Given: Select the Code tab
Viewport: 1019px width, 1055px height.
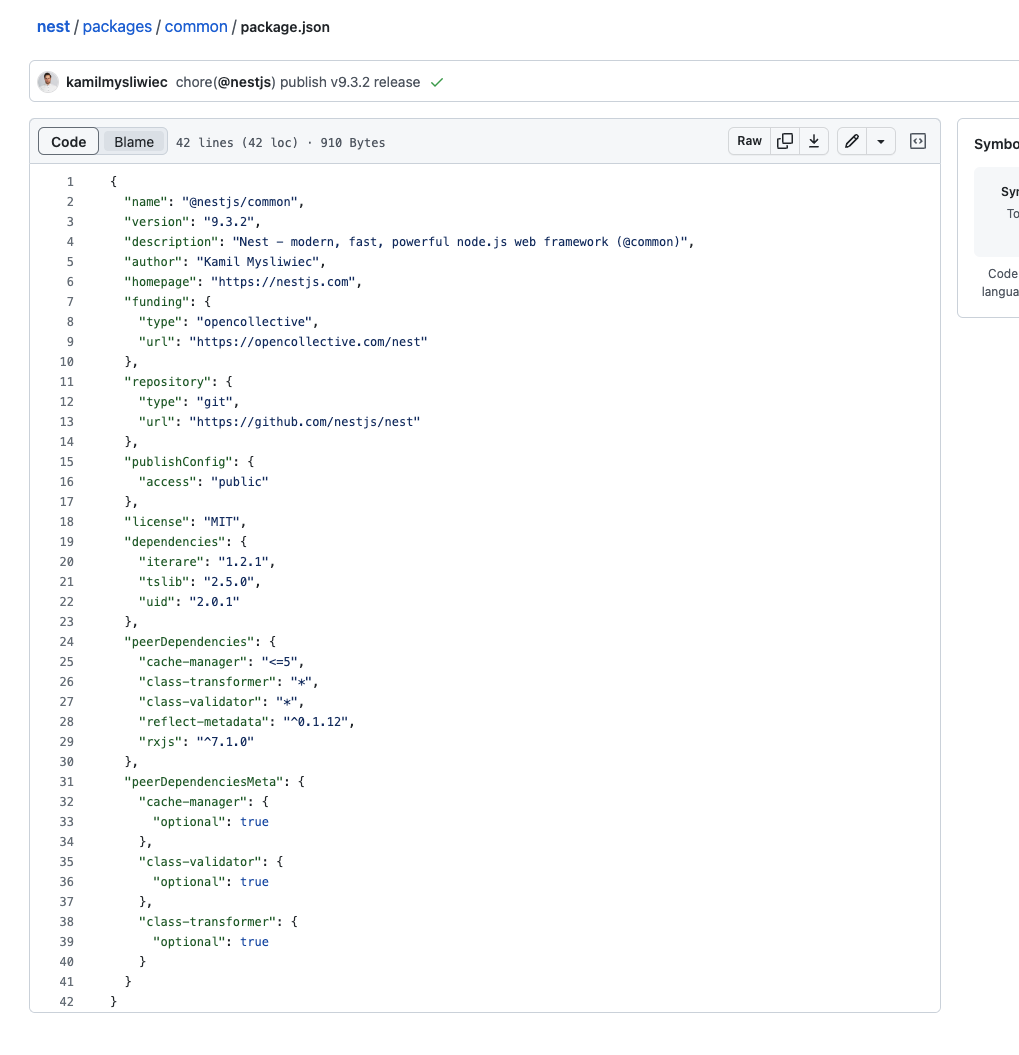Looking at the screenshot, I should 68,141.
